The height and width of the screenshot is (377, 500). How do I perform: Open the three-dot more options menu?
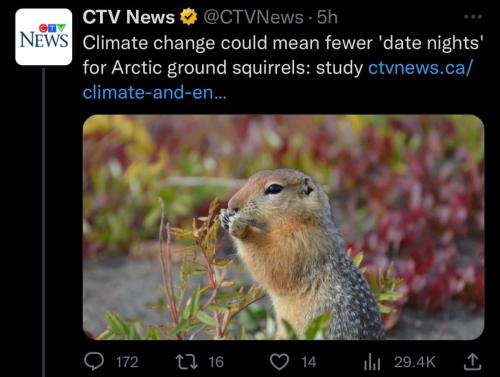473,16
